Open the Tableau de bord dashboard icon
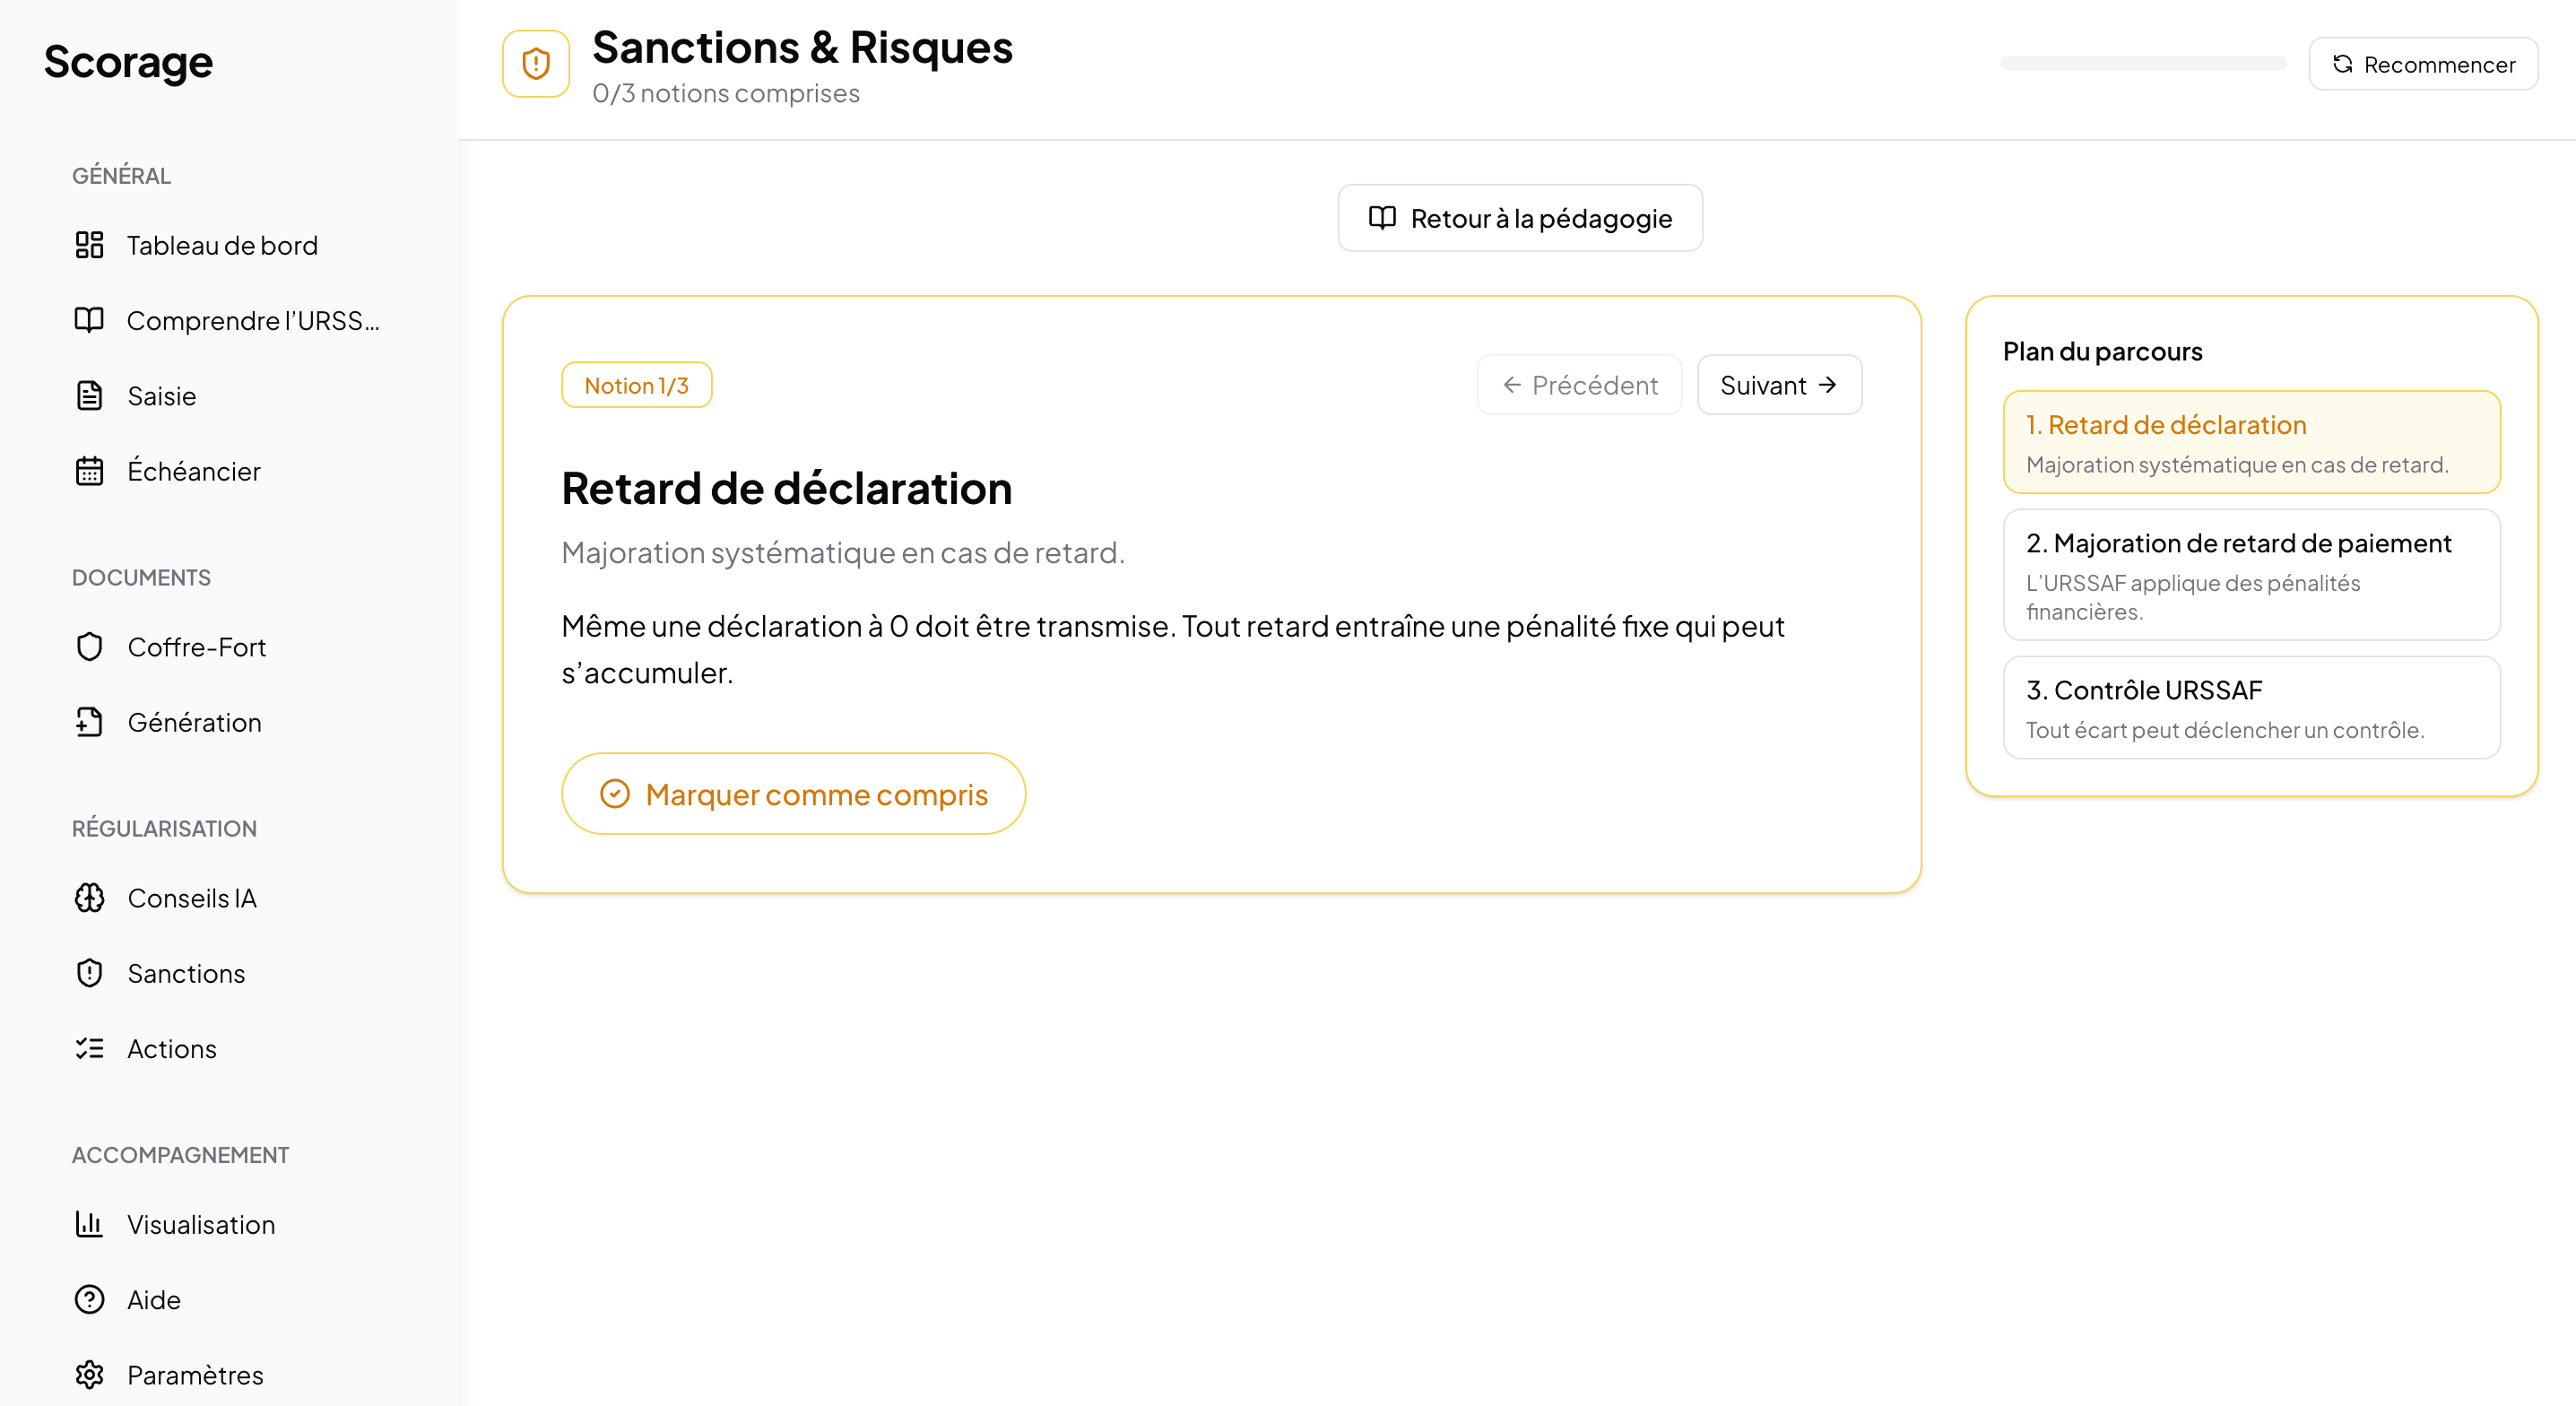This screenshot has width=2576, height=1406. click(x=90, y=245)
